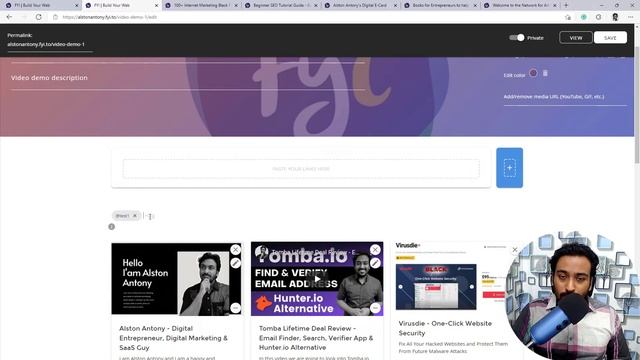Edit the Tomba card with the pencil icon
Image resolution: width=640 pixels, height=360 pixels.
pyautogui.click(x=375, y=263)
